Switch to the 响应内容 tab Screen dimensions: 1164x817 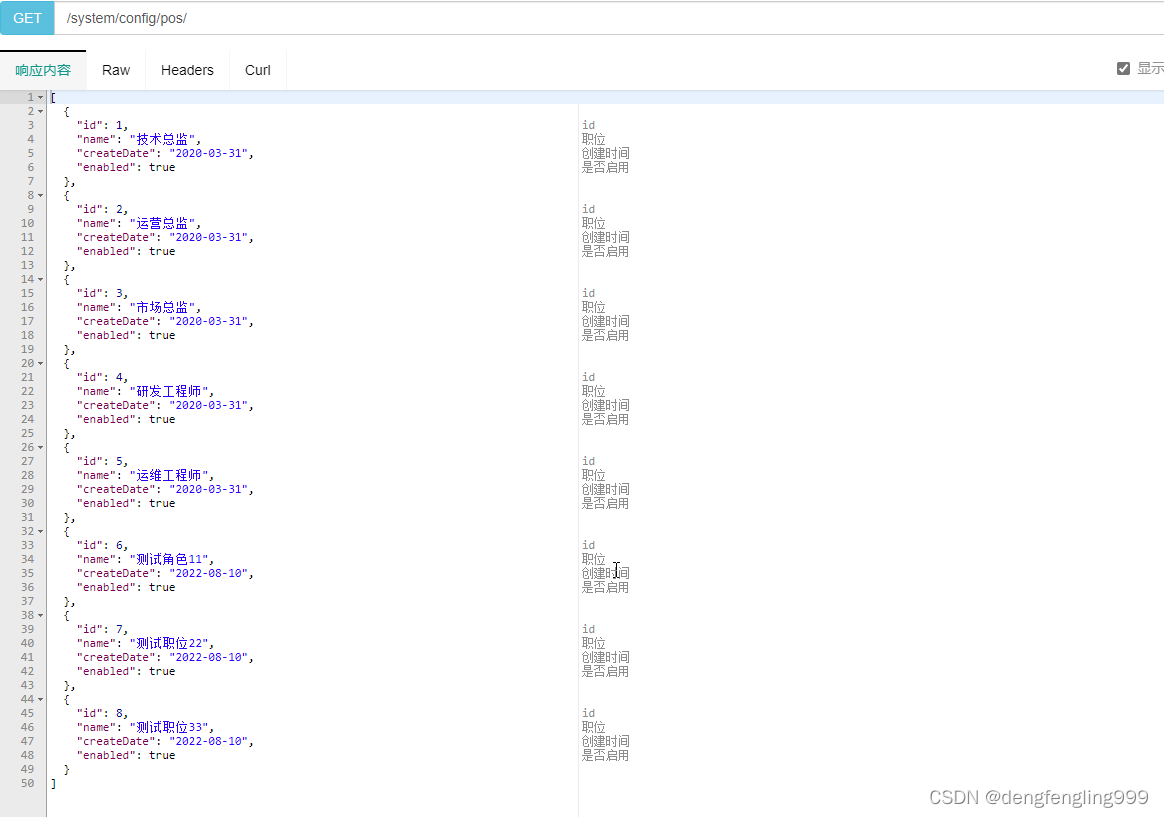[43, 70]
